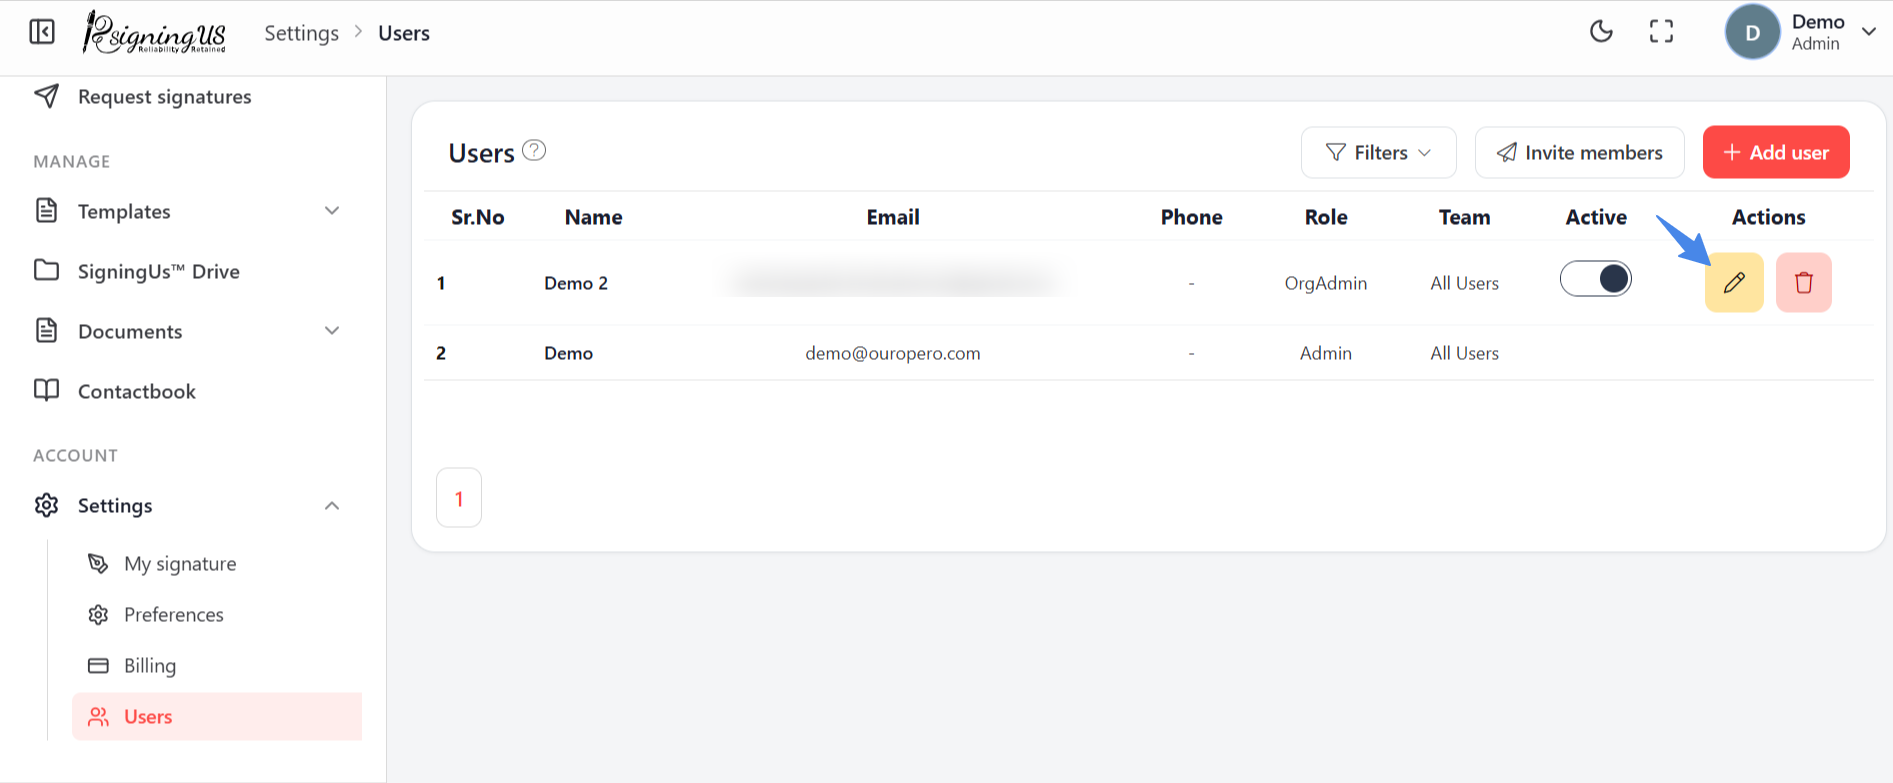Image resolution: width=1893 pixels, height=783 pixels.
Task: Expand the Templates menu chevron
Action: point(332,211)
